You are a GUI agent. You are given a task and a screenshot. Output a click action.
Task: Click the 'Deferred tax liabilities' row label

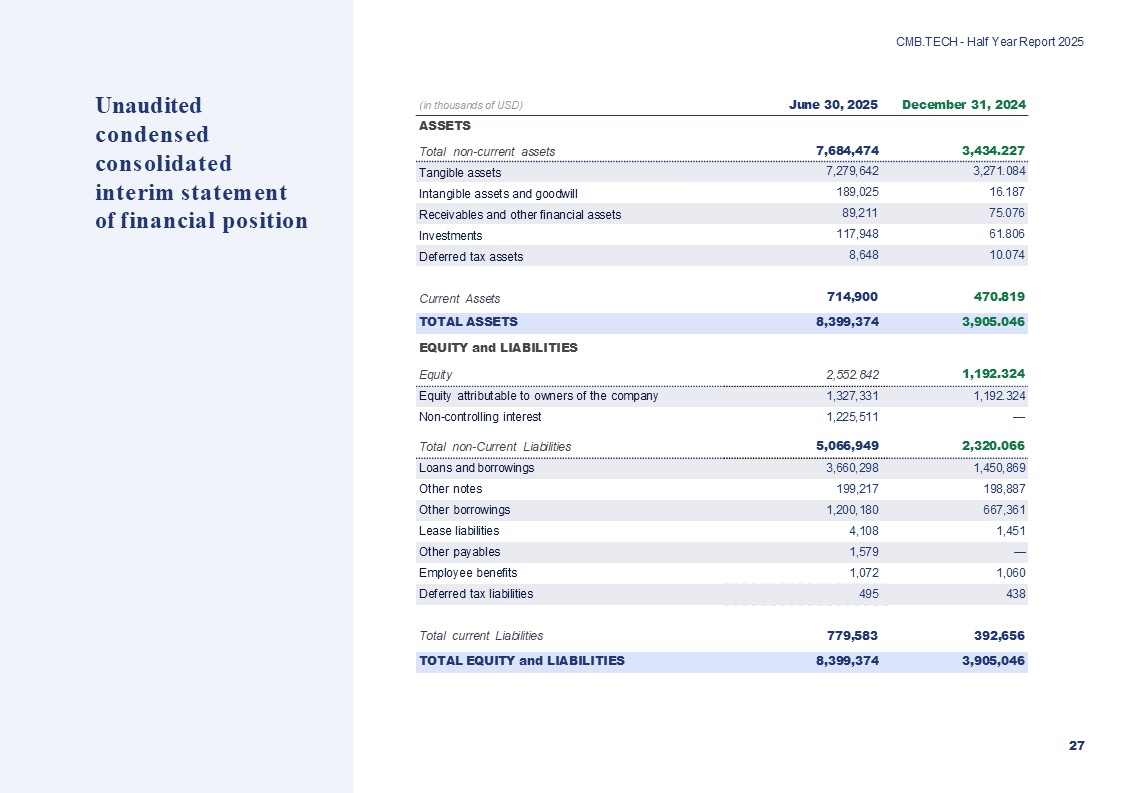coord(476,594)
